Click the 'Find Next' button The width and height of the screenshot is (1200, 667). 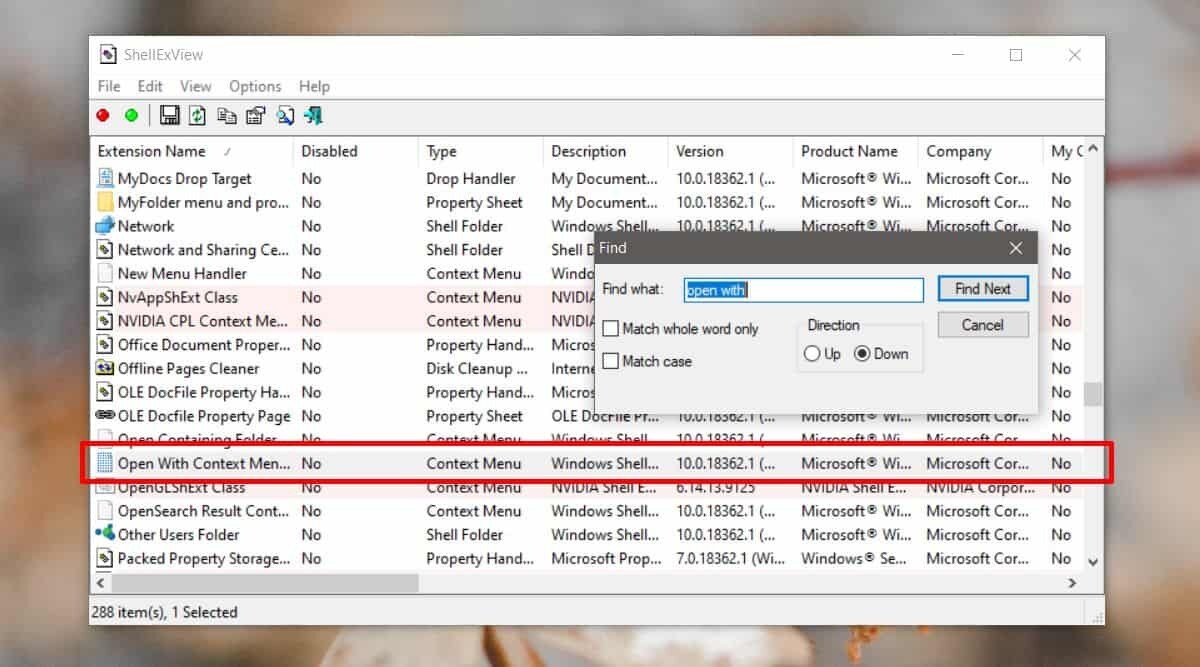983,288
